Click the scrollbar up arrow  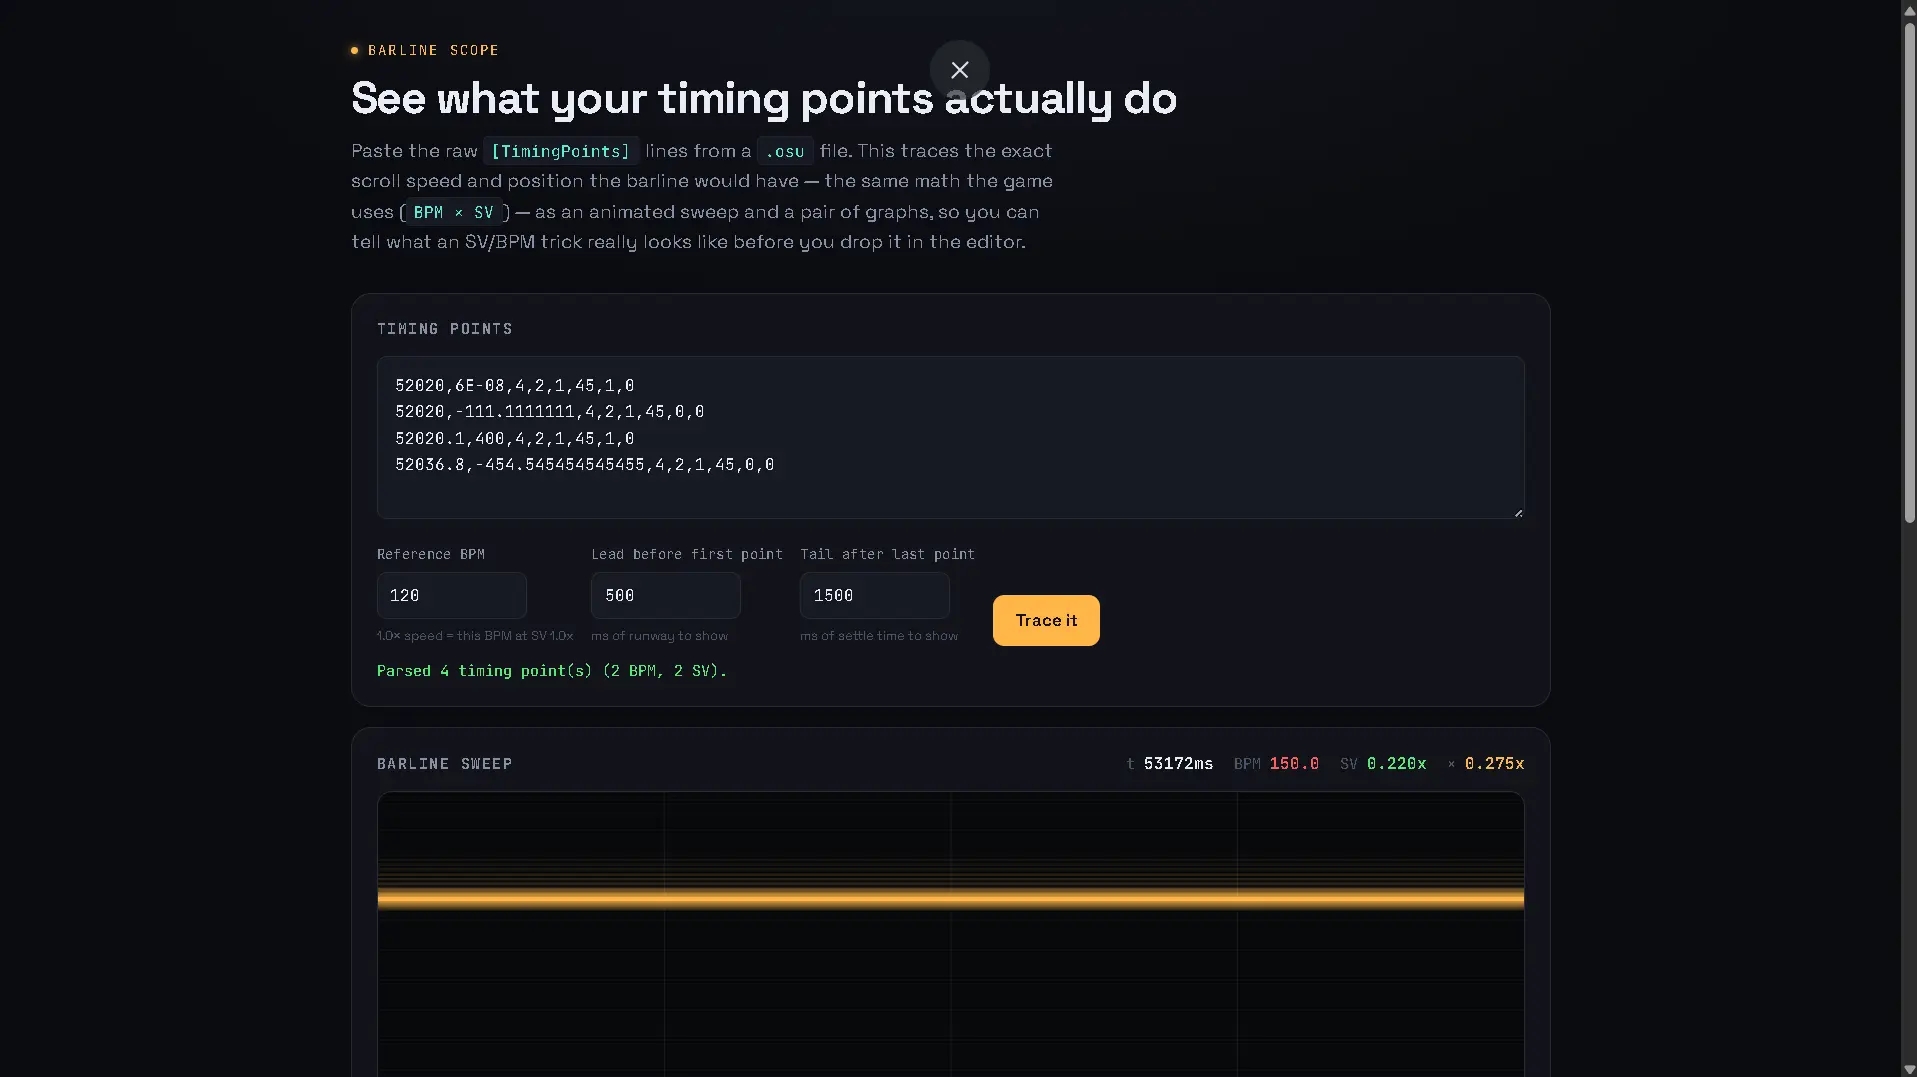1908,8
